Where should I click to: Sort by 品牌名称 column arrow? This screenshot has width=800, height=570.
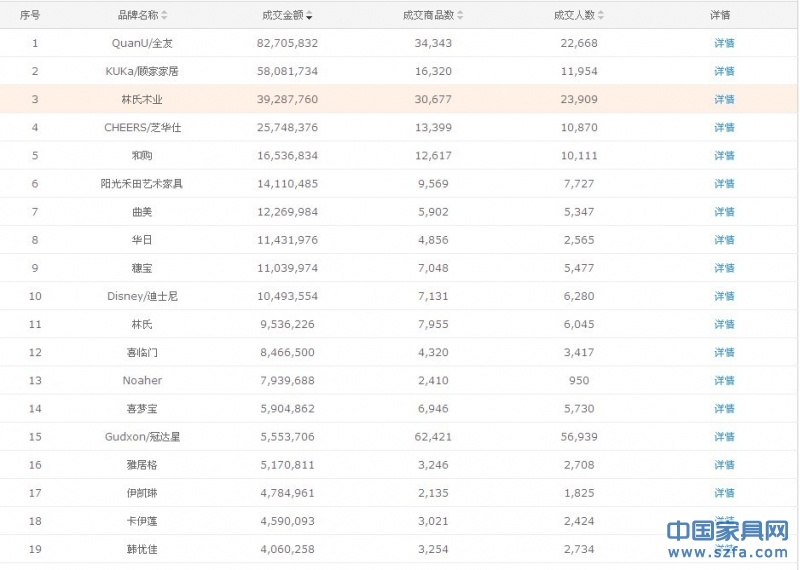point(165,15)
